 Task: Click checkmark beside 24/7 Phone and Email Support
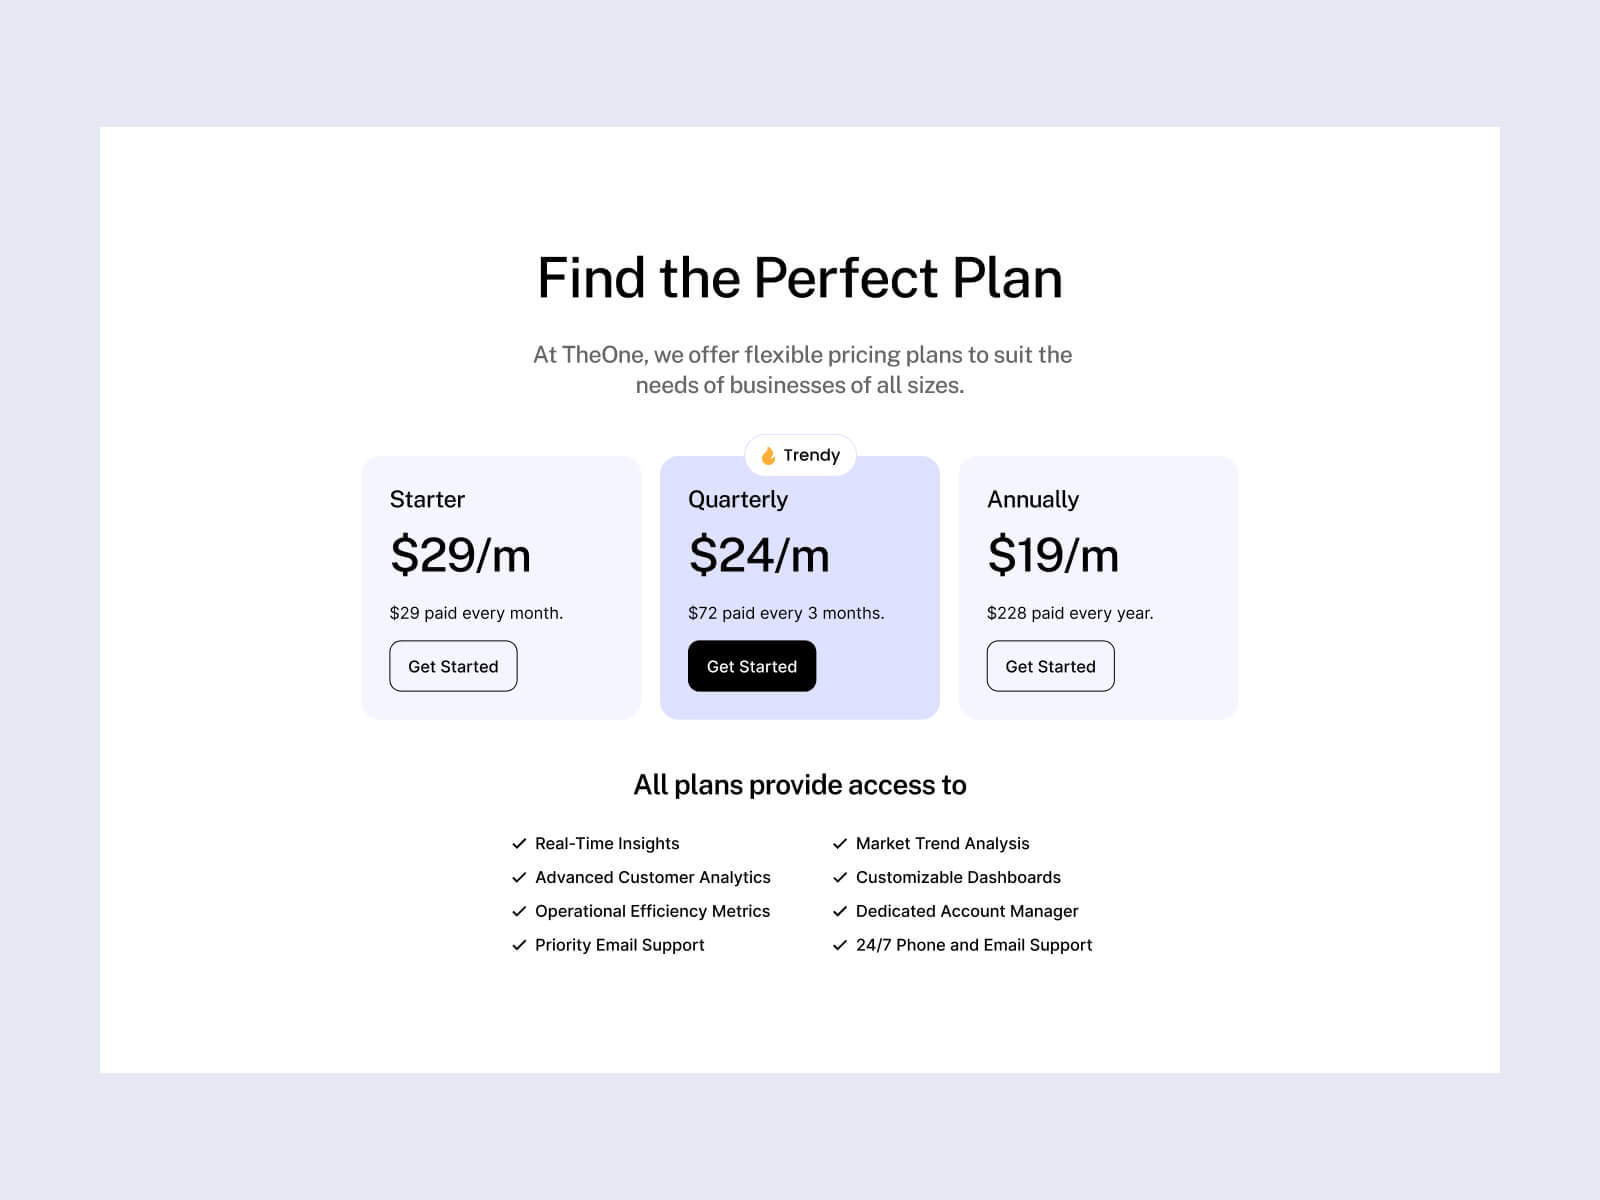[840, 946]
